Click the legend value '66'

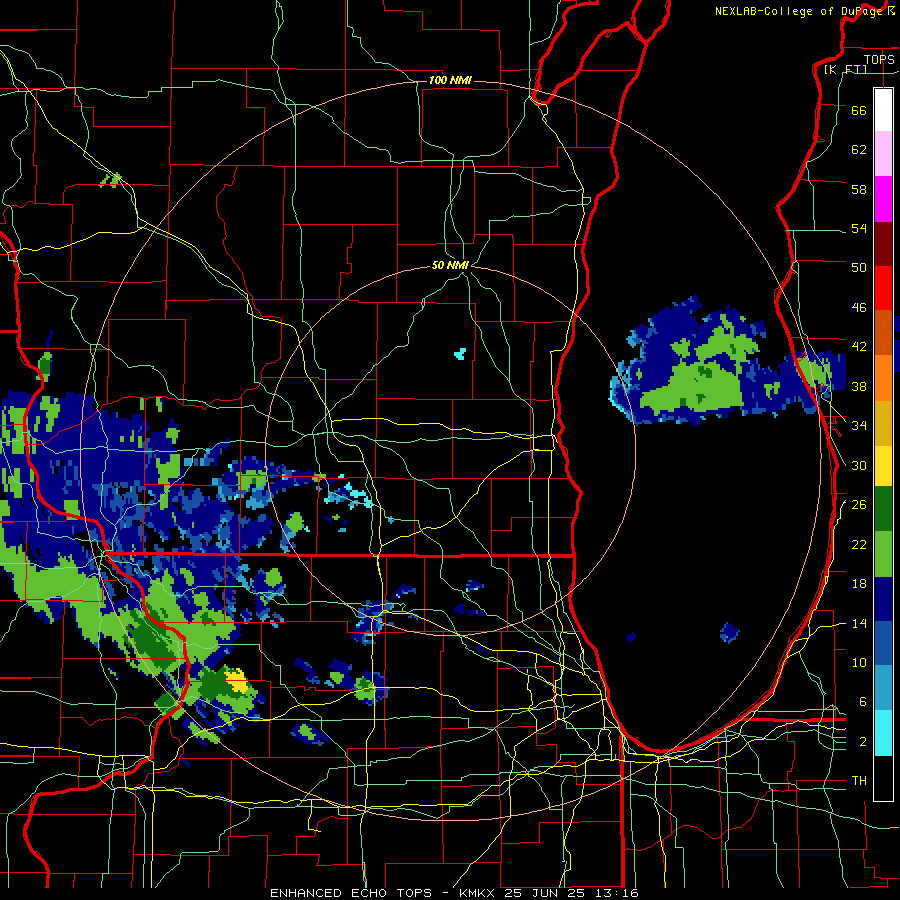coord(859,111)
